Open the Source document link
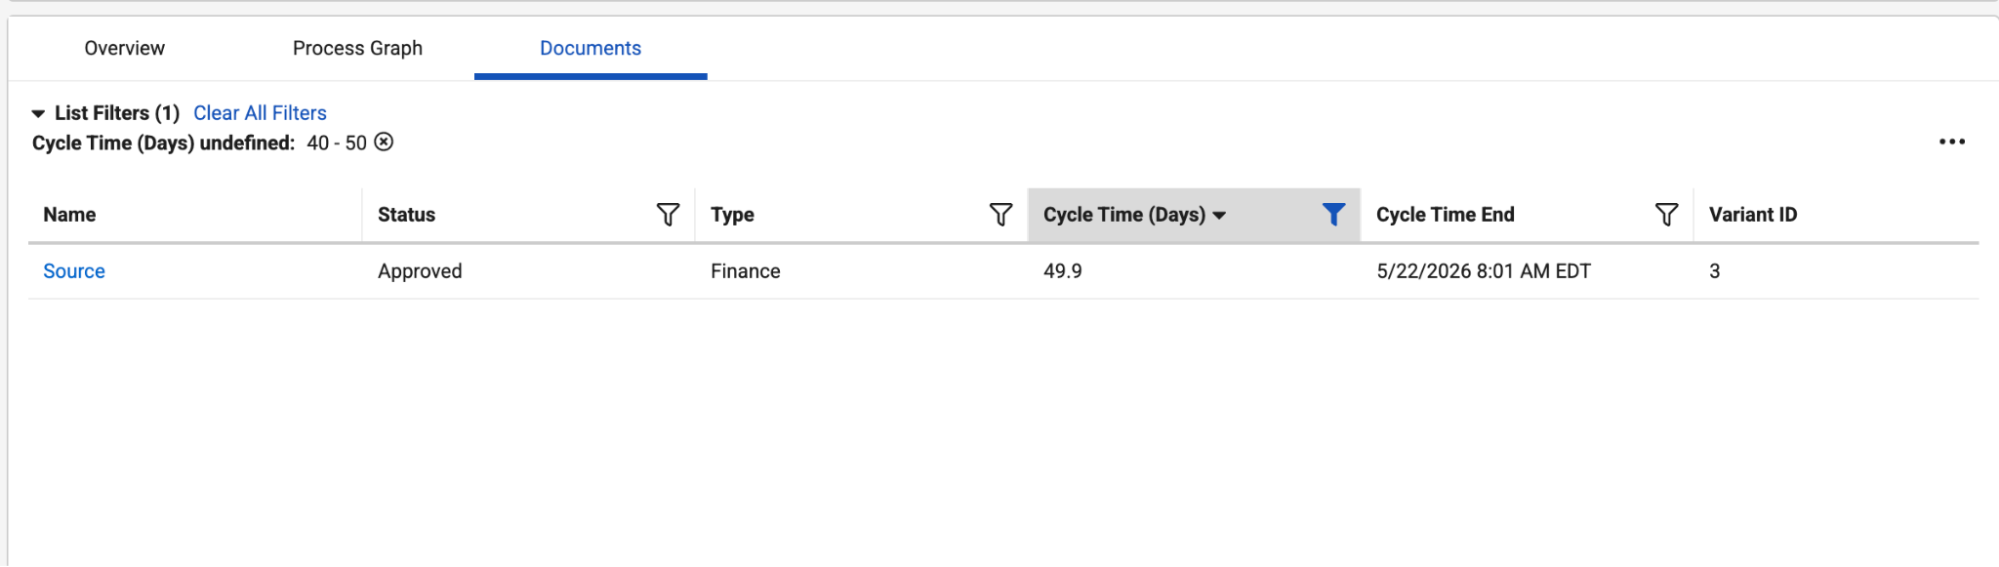Viewport: 1999px width, 567px height. coord(74,271)
